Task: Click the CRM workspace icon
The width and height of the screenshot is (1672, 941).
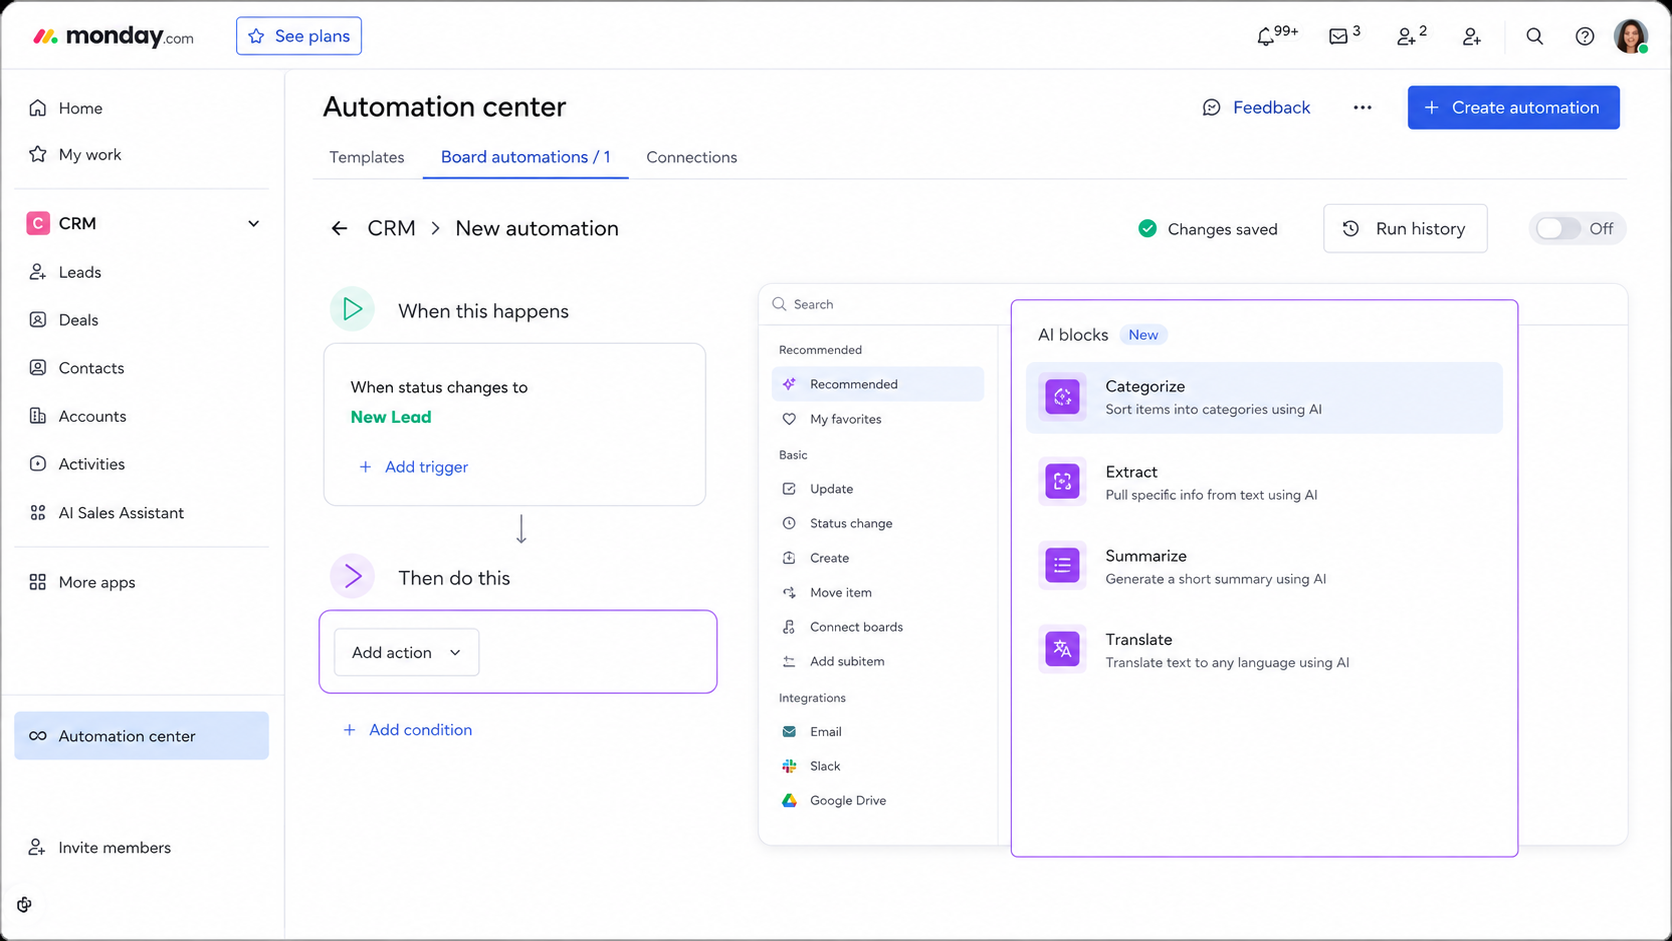Action: (38, 223)
